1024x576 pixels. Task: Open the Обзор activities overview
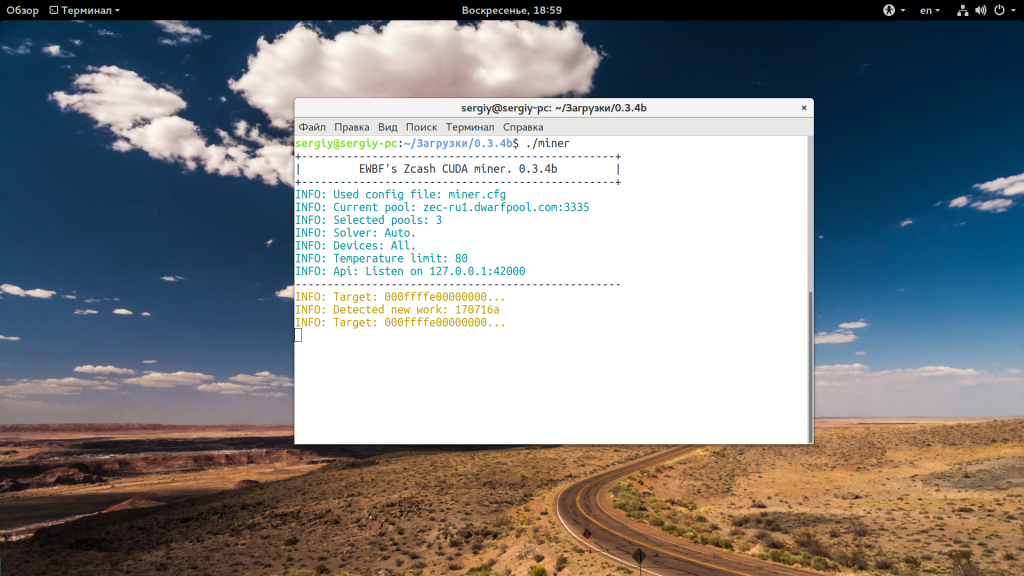[22, 10]
